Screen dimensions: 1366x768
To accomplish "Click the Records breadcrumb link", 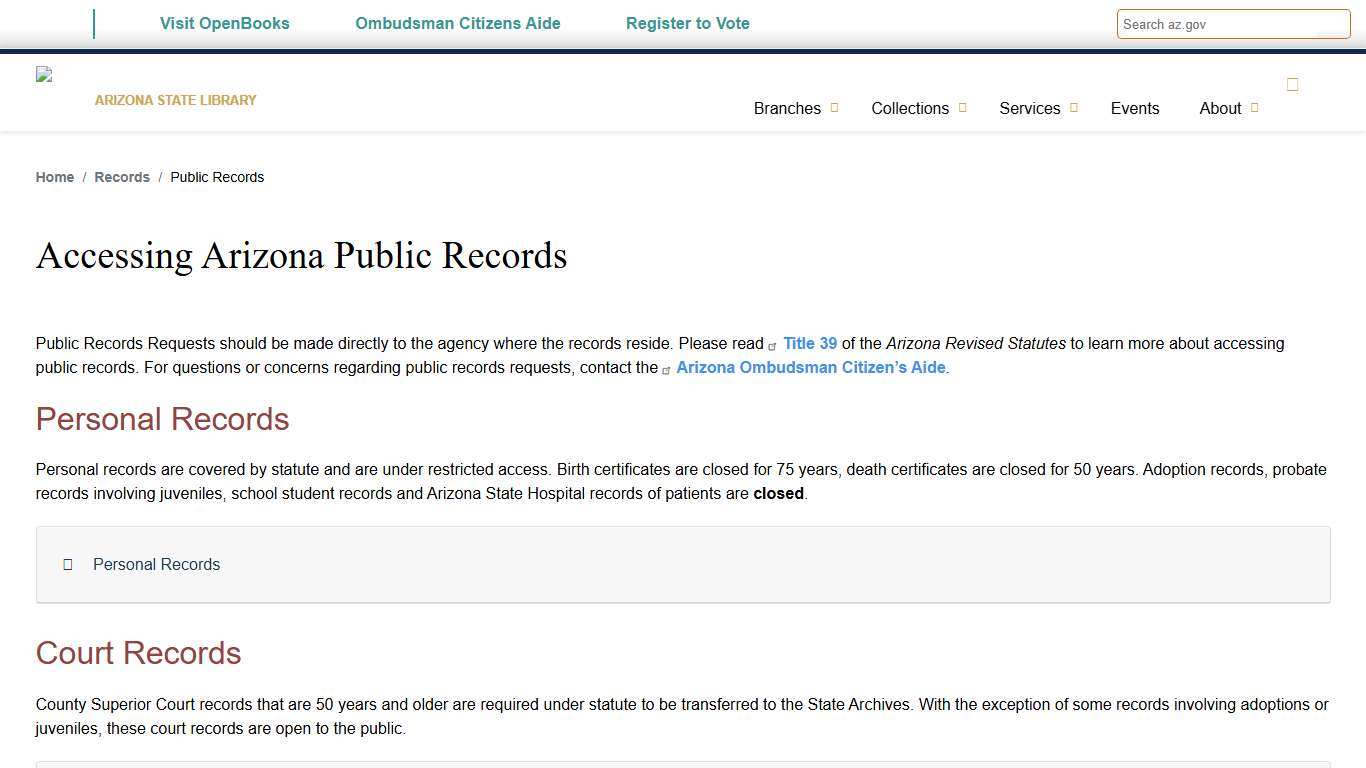I will [121, 177].
